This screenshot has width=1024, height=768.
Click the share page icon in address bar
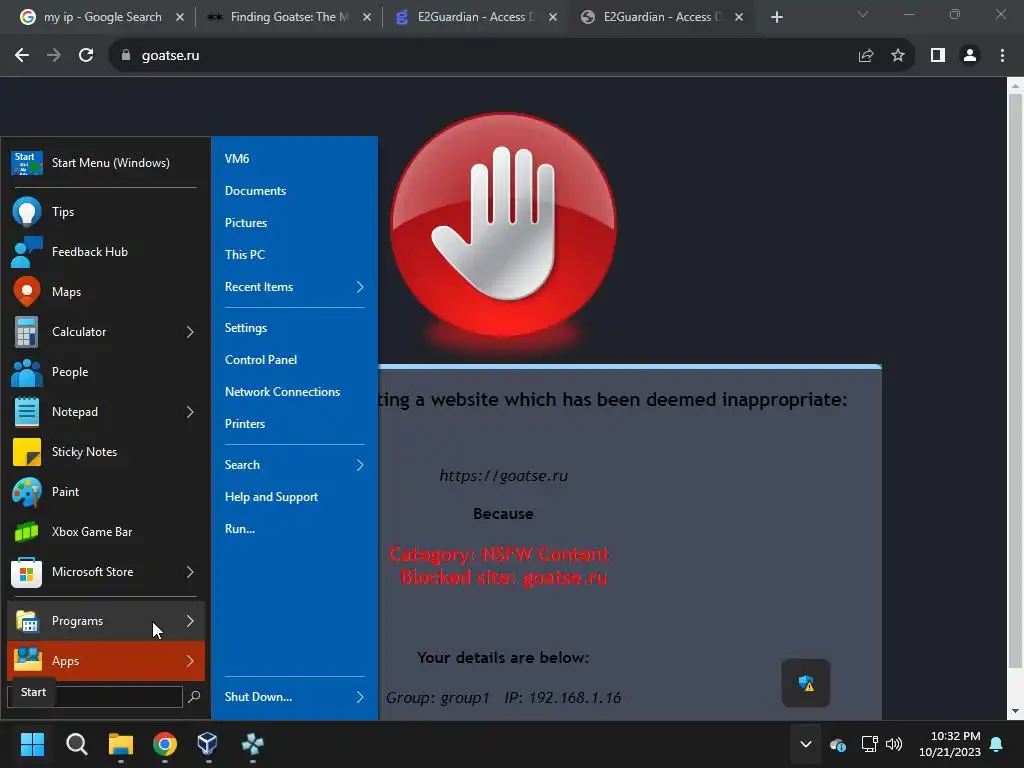click(866, 56)
